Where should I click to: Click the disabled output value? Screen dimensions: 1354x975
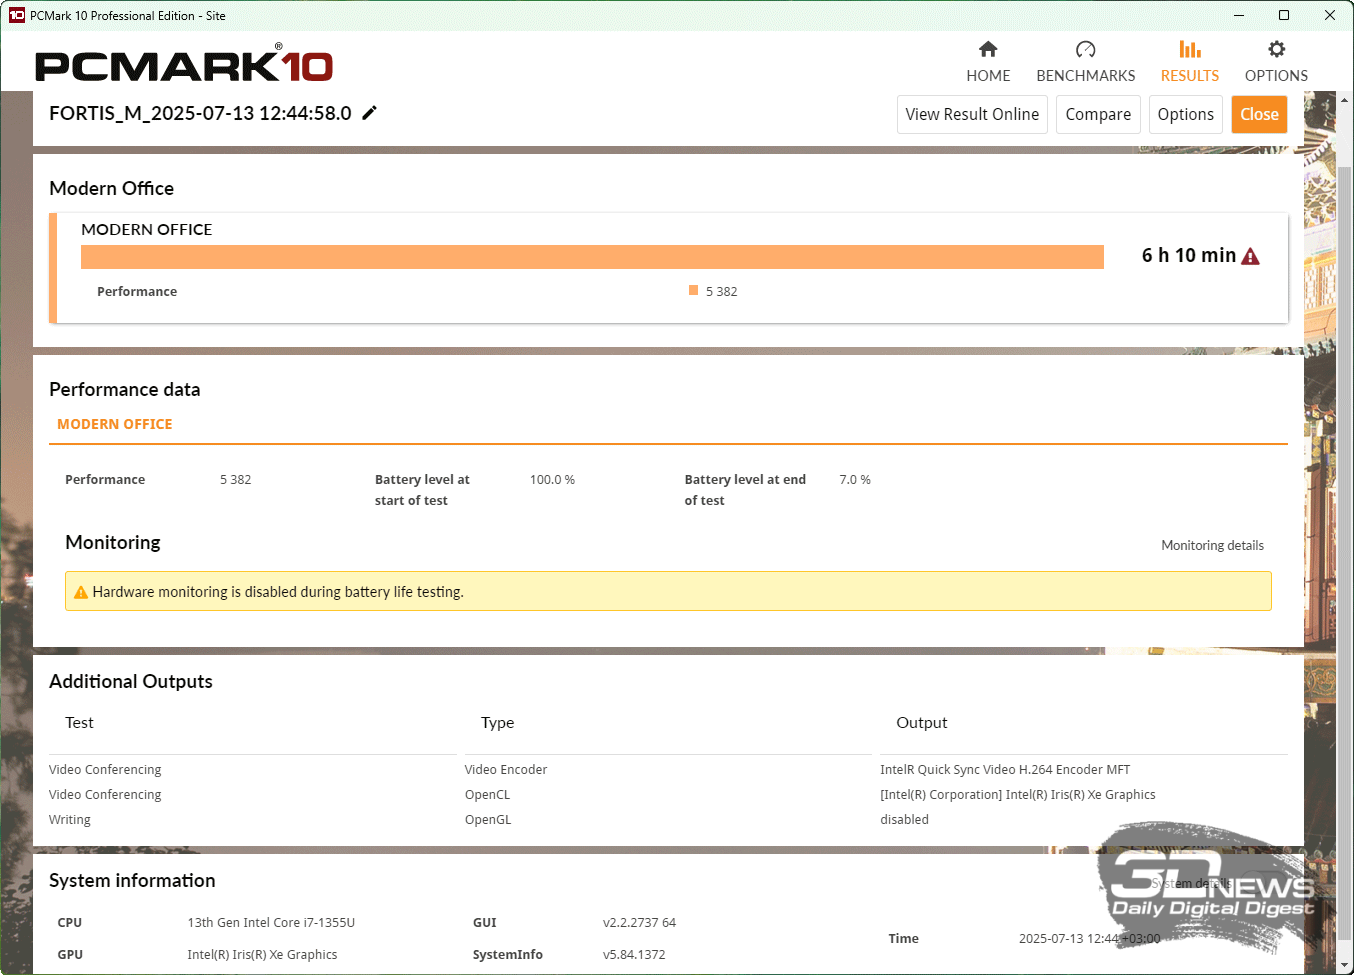click(904, 820)
